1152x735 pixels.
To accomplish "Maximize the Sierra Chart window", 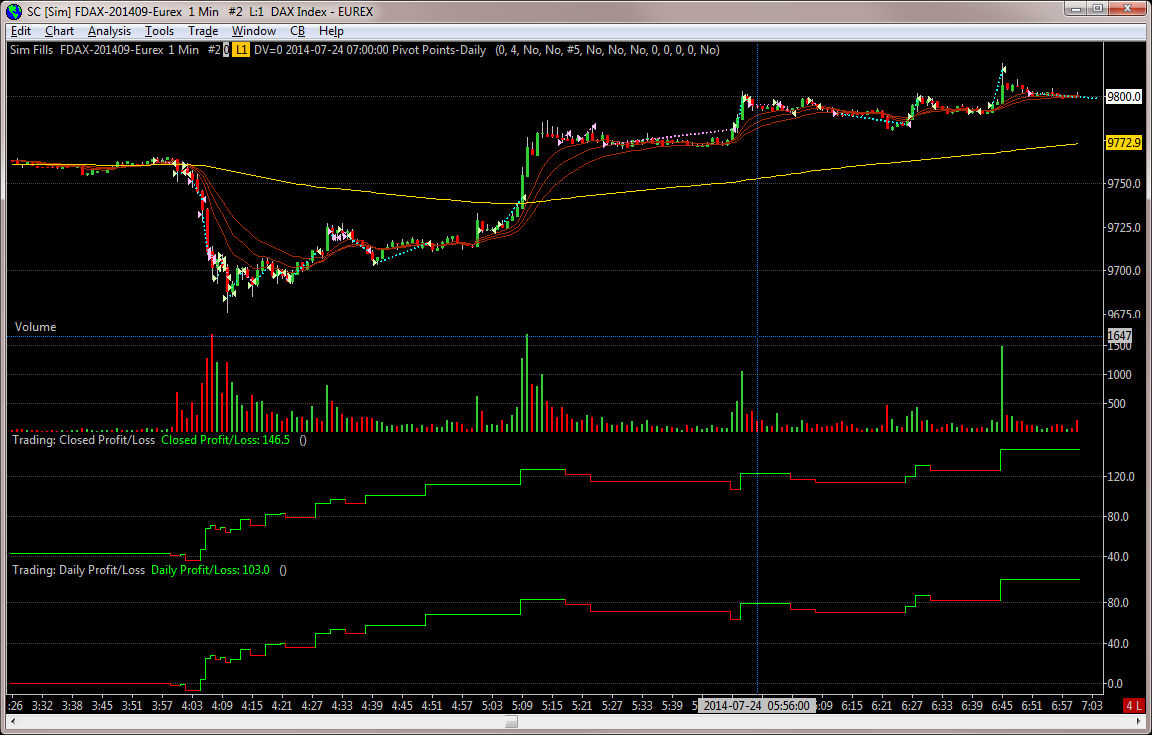I will 1097,9.
